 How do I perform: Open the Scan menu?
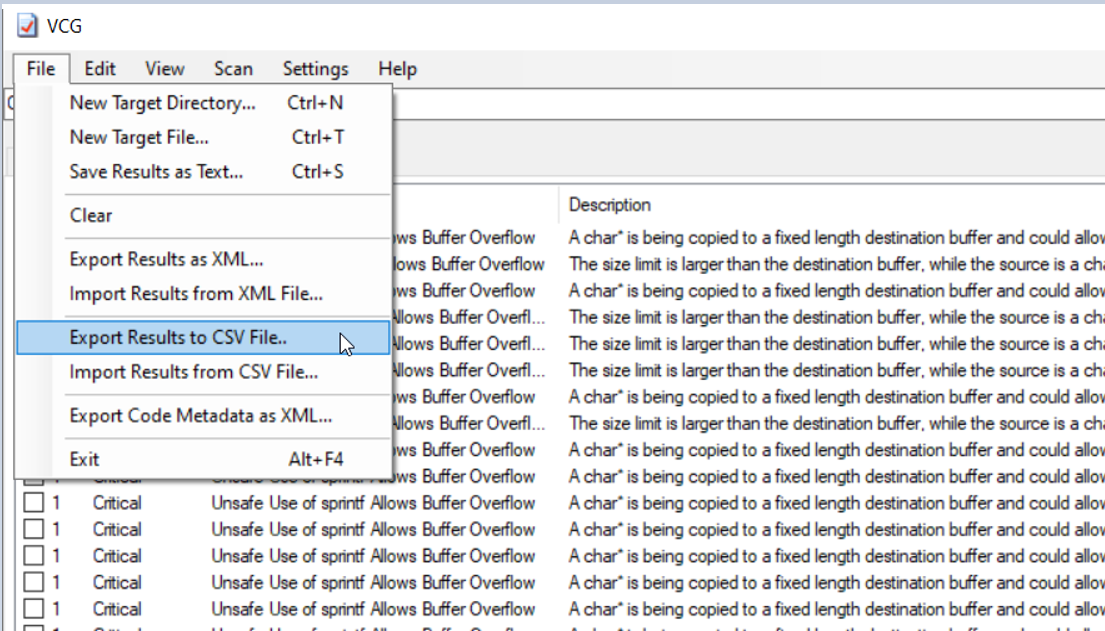pyautogui.click(x=233, y=69)
